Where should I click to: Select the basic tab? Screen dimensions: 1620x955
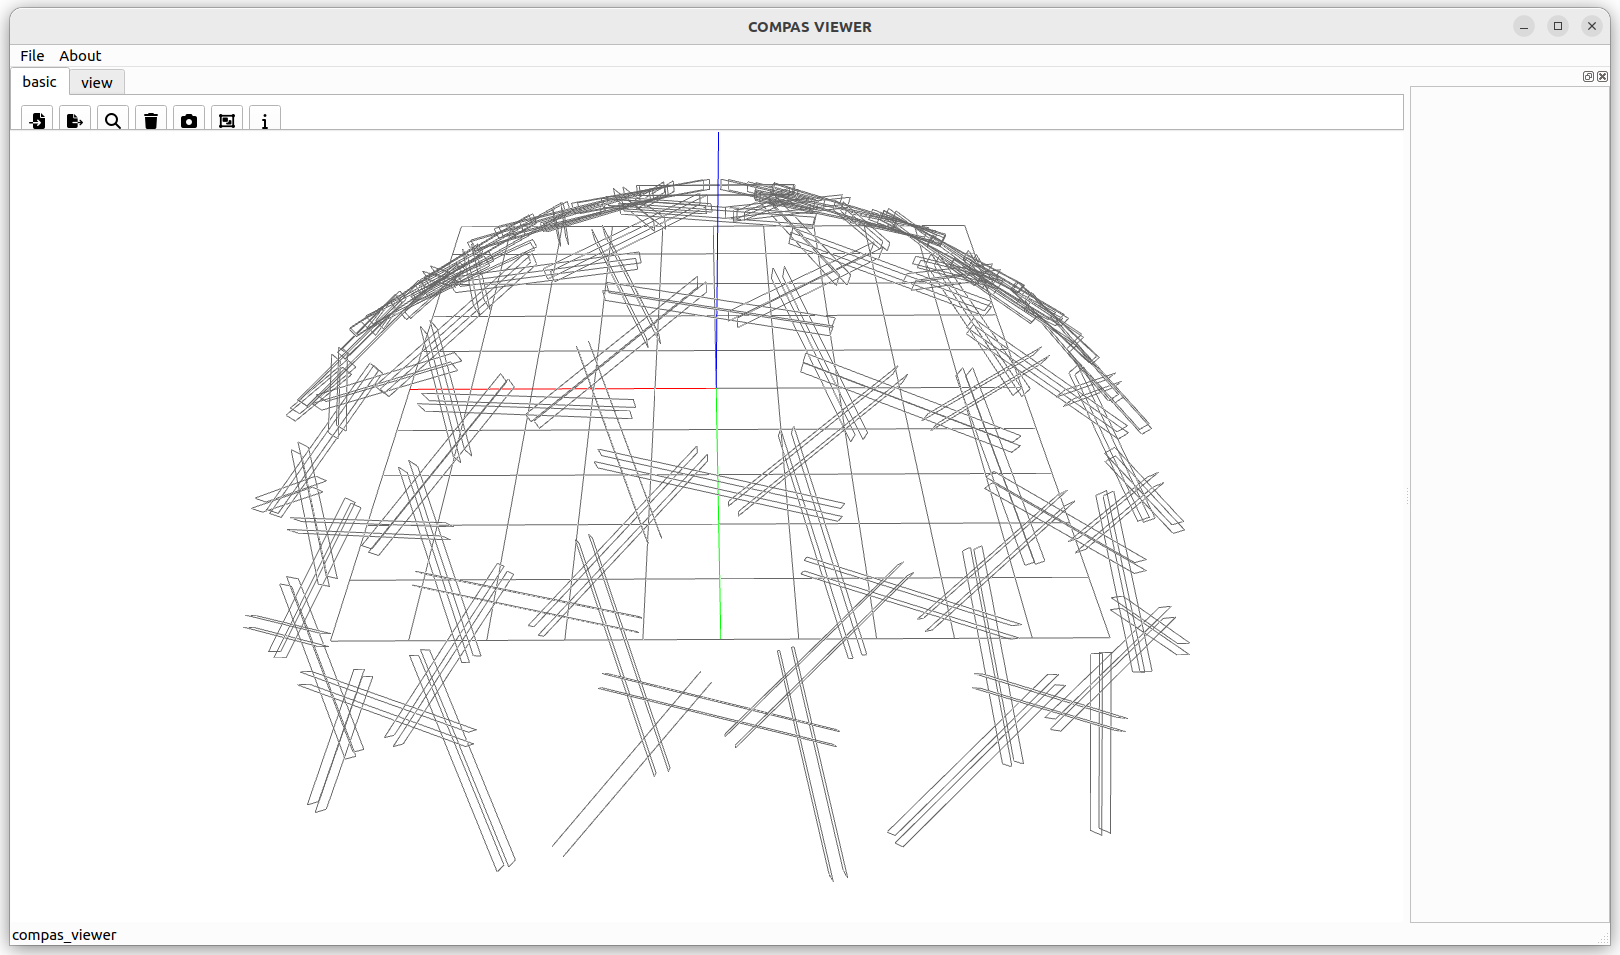pos(38,81)
